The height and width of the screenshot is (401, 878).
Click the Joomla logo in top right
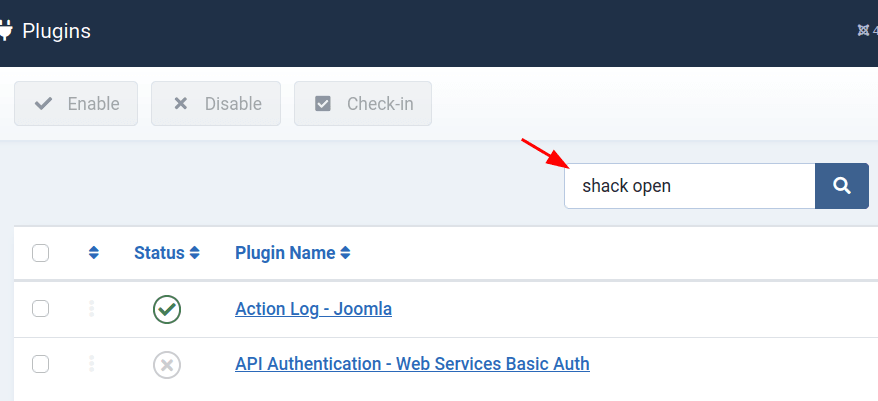pyautogui.click(x=863, y=30)
